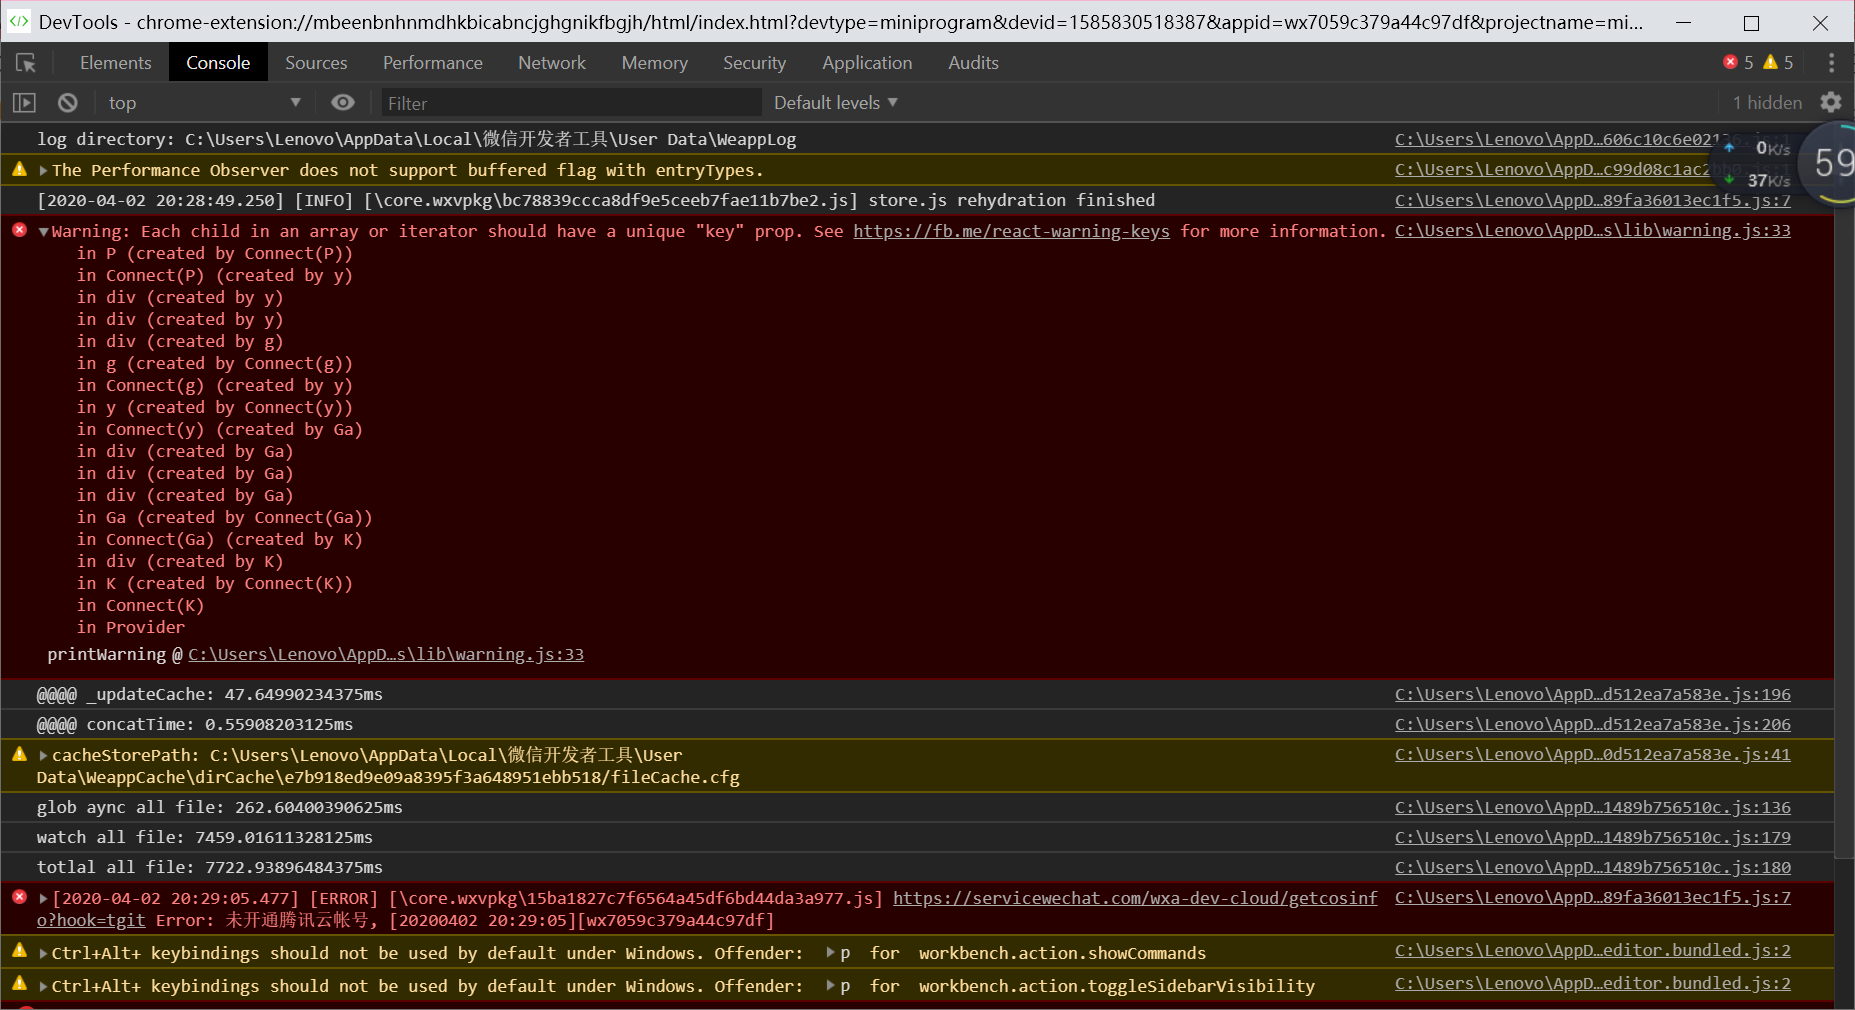
Task: Go to the Memory tab
Action: pyautogui.click(x=655, y=63)
